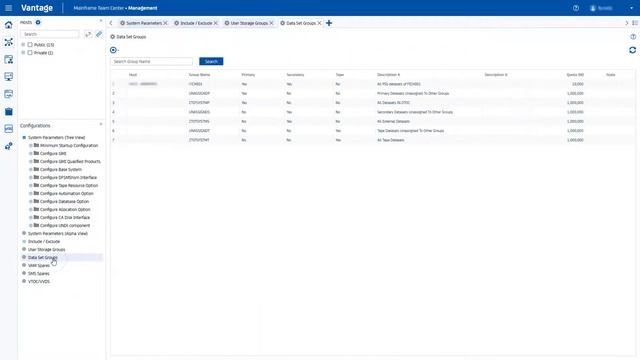This screenshot has height=360, width=640.
Task: Open the window-panel sidebar icon below the monitor
Action: 9,94
